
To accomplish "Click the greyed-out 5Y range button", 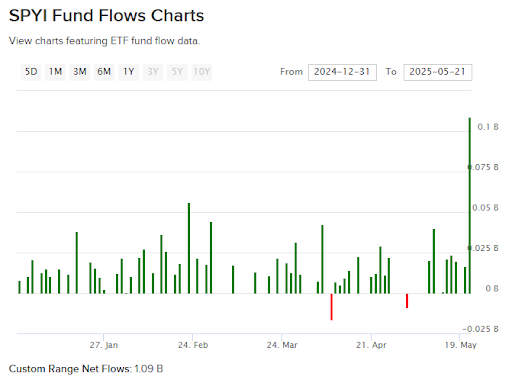I will click(177, 72).
